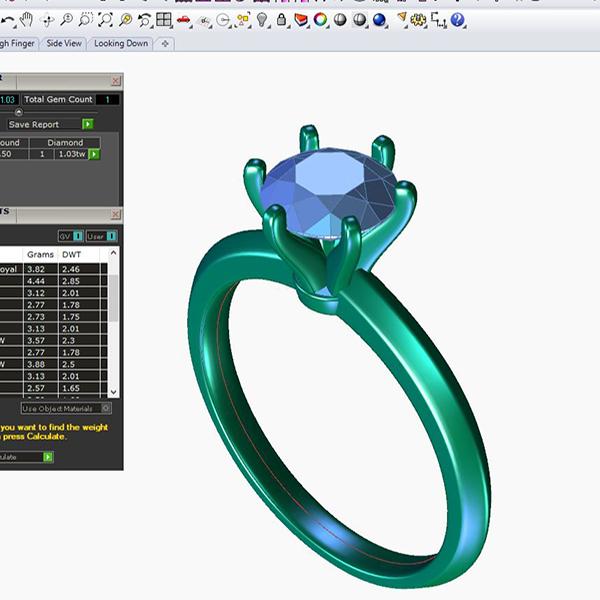Click the red car icon
Image resolution: width=600 pixels, height=600 pixels.
184,20
